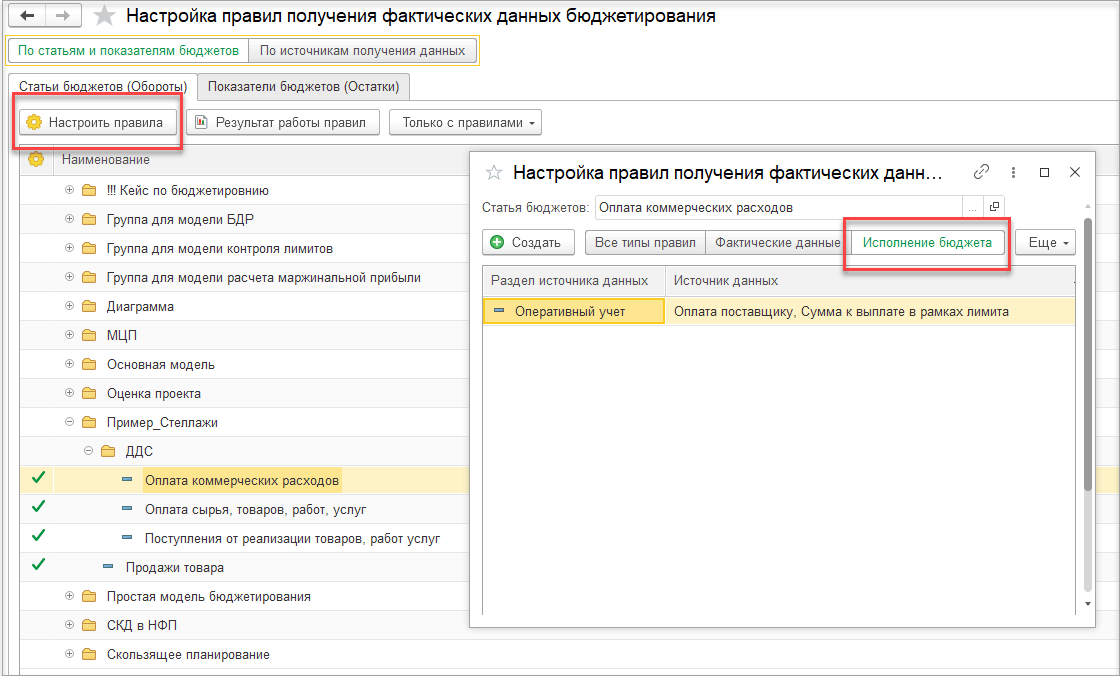This screenshot has height=676, width=1120.
Task: Select the Все типы правил filter
Action: point(645,242)
